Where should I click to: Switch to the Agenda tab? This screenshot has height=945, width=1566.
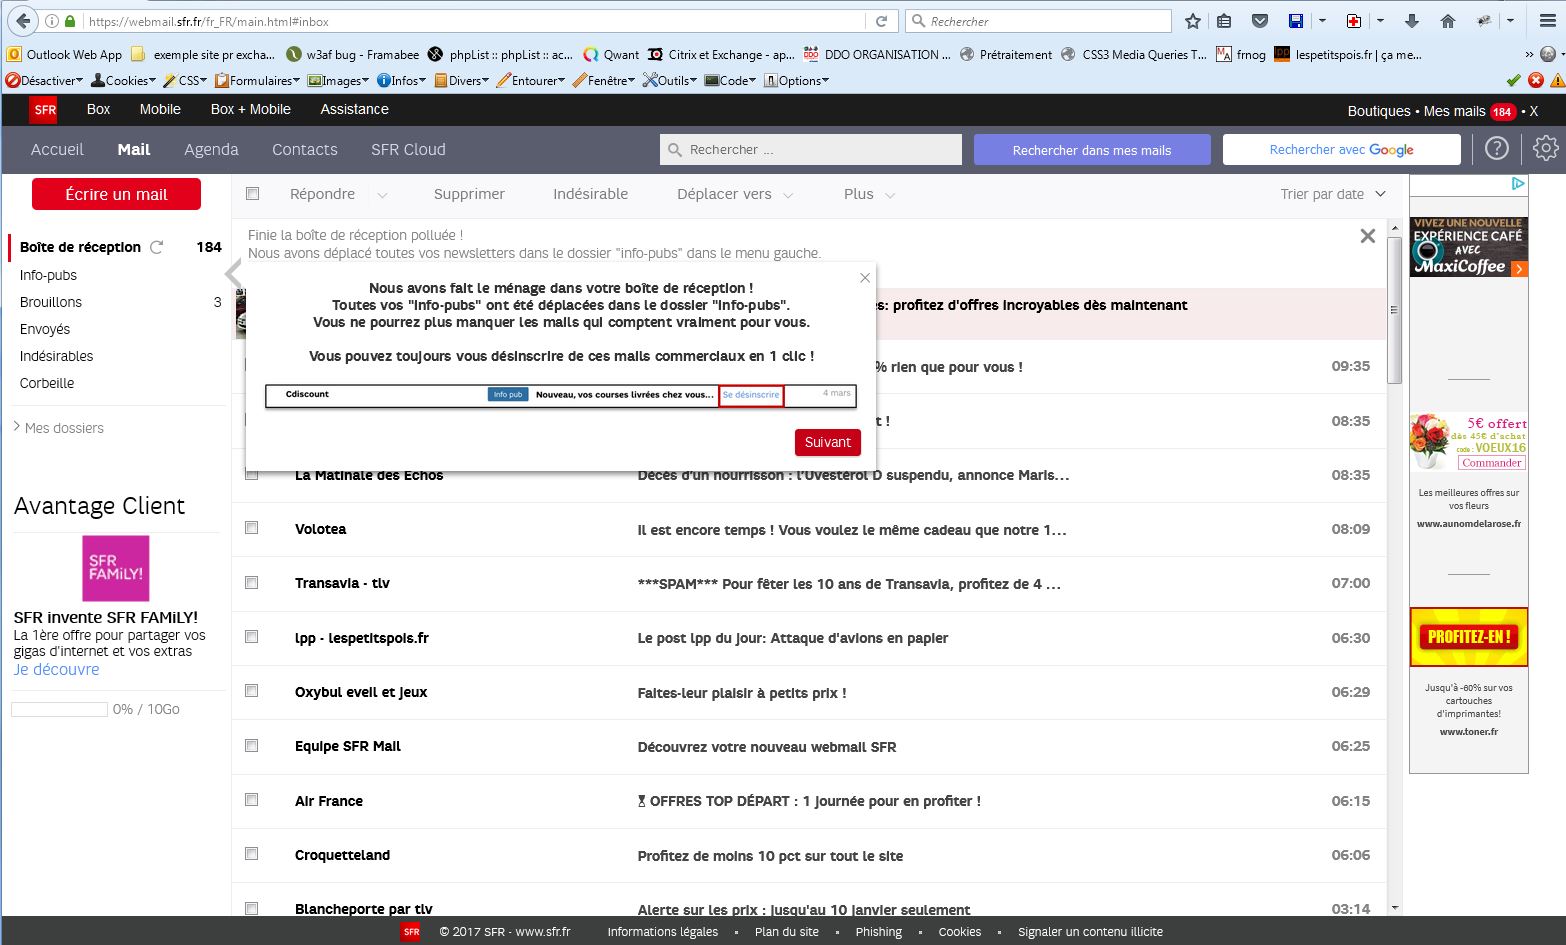coord(211,149)
